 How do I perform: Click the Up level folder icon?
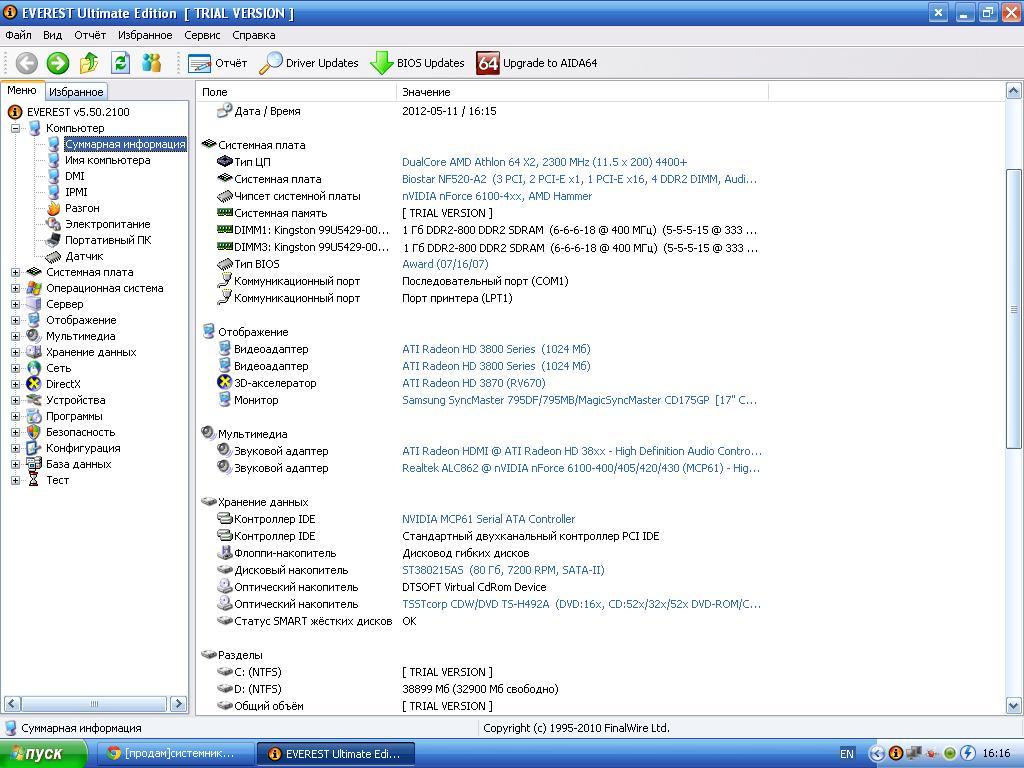[89, 63]
